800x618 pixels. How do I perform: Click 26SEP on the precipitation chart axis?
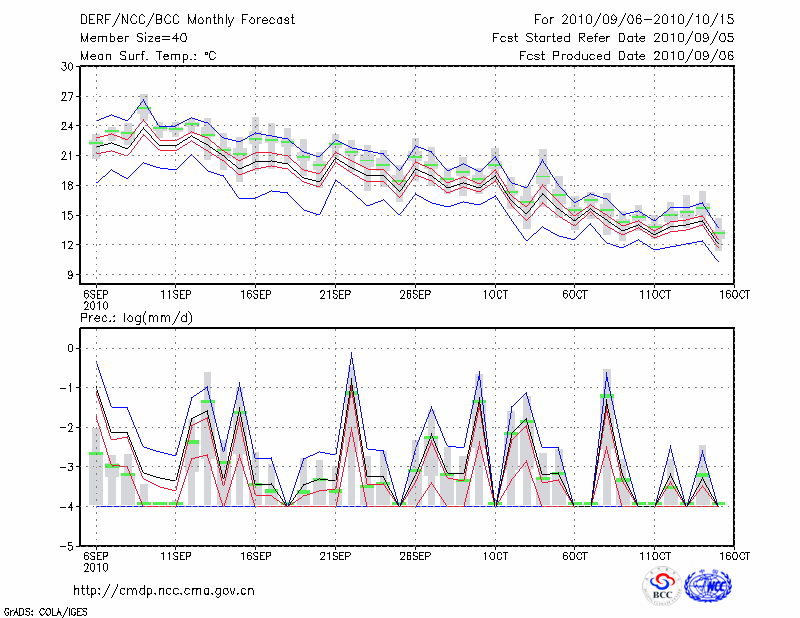[415, 555]
